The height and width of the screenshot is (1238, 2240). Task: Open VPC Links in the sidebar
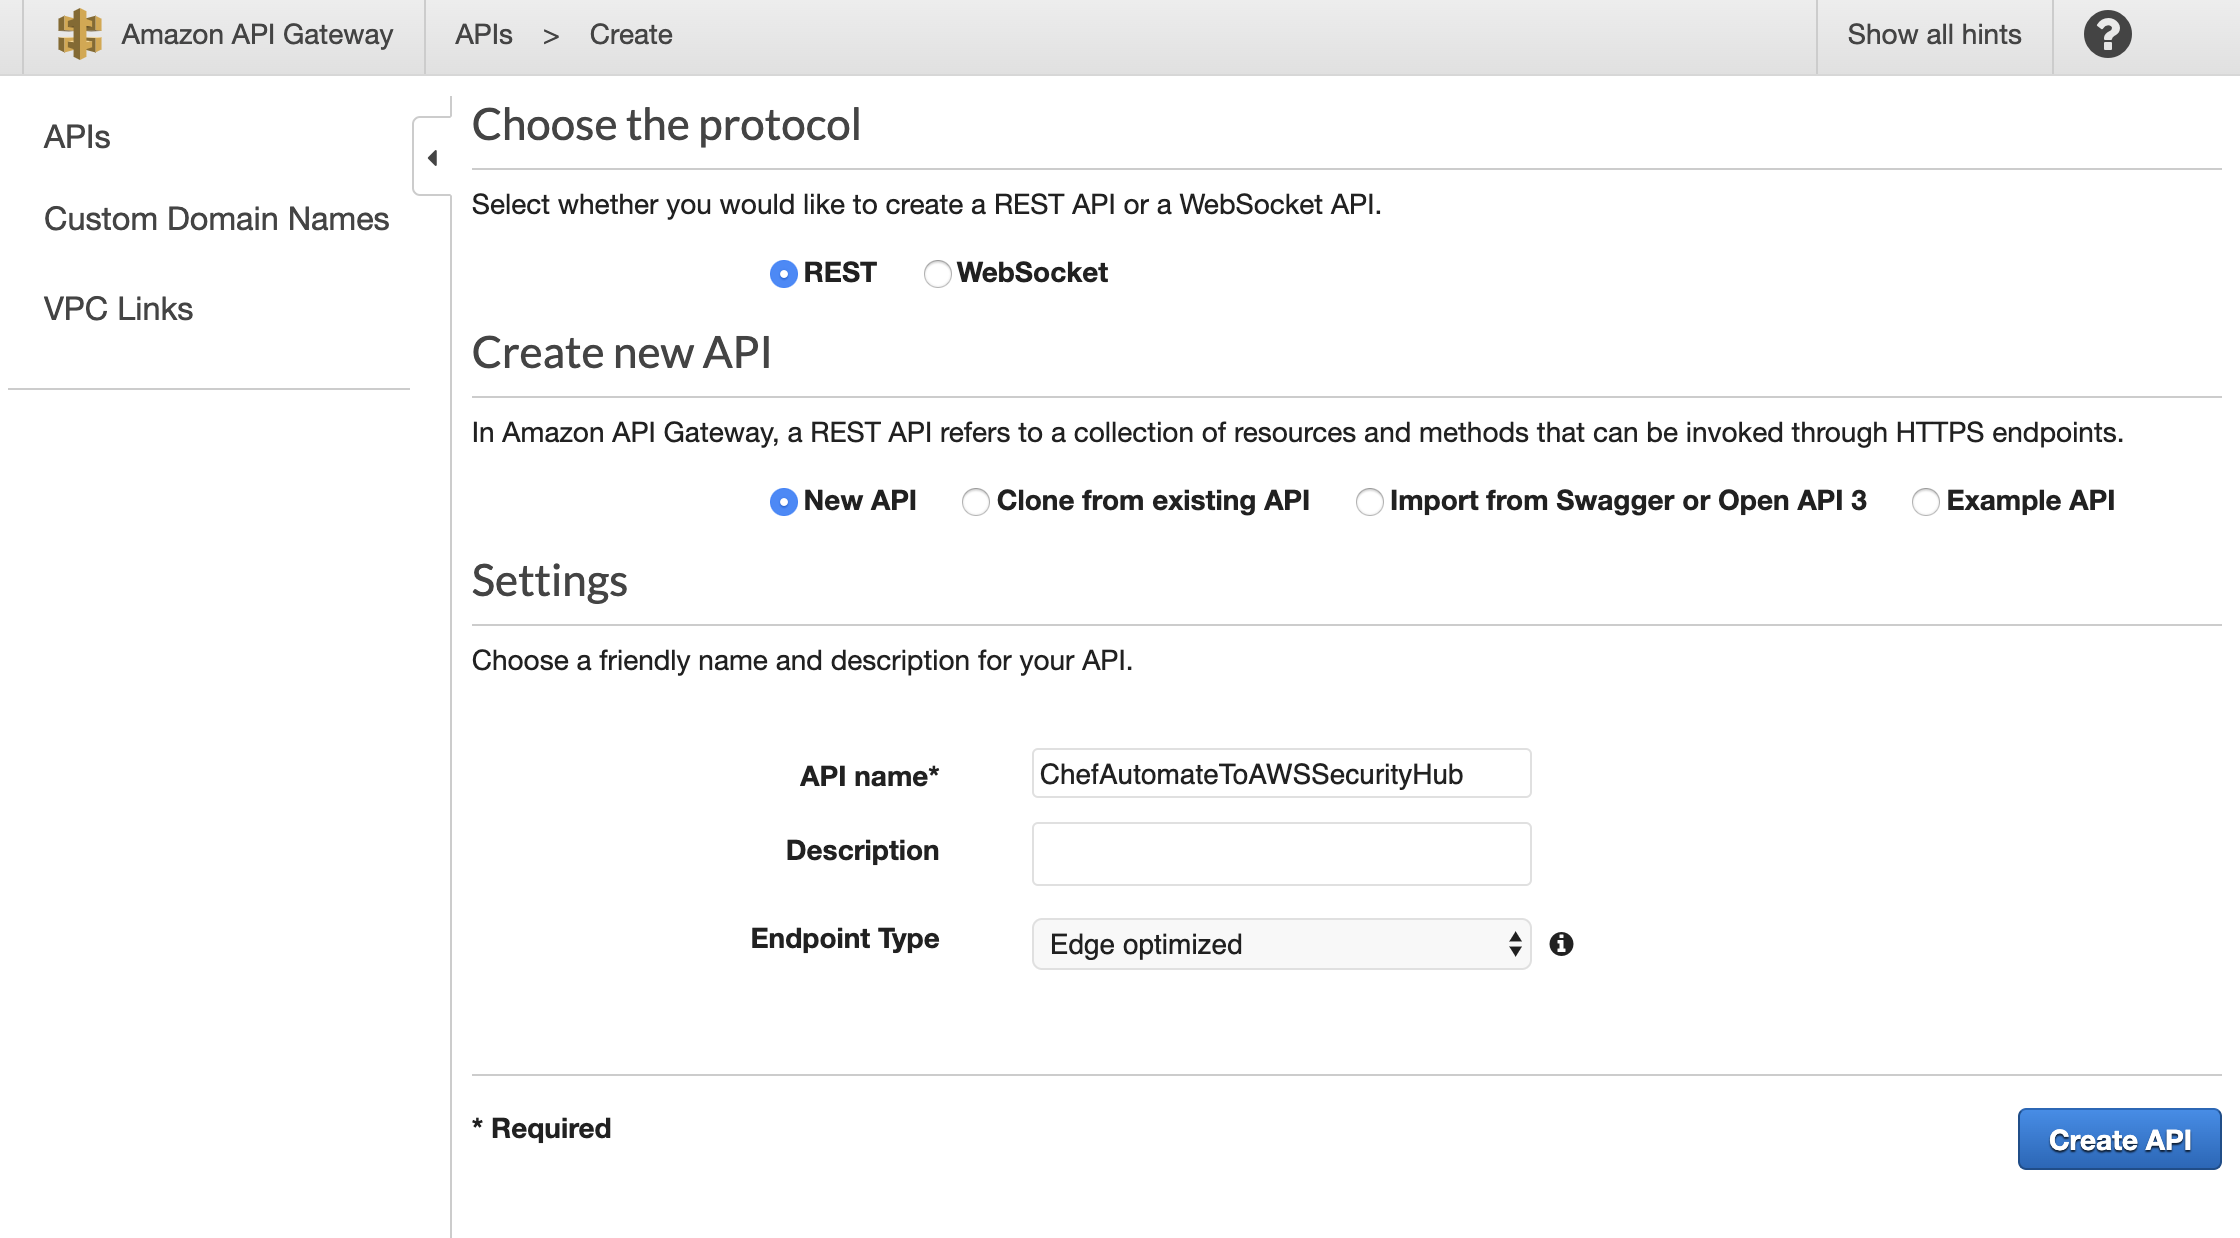click(x=118, y=309)
